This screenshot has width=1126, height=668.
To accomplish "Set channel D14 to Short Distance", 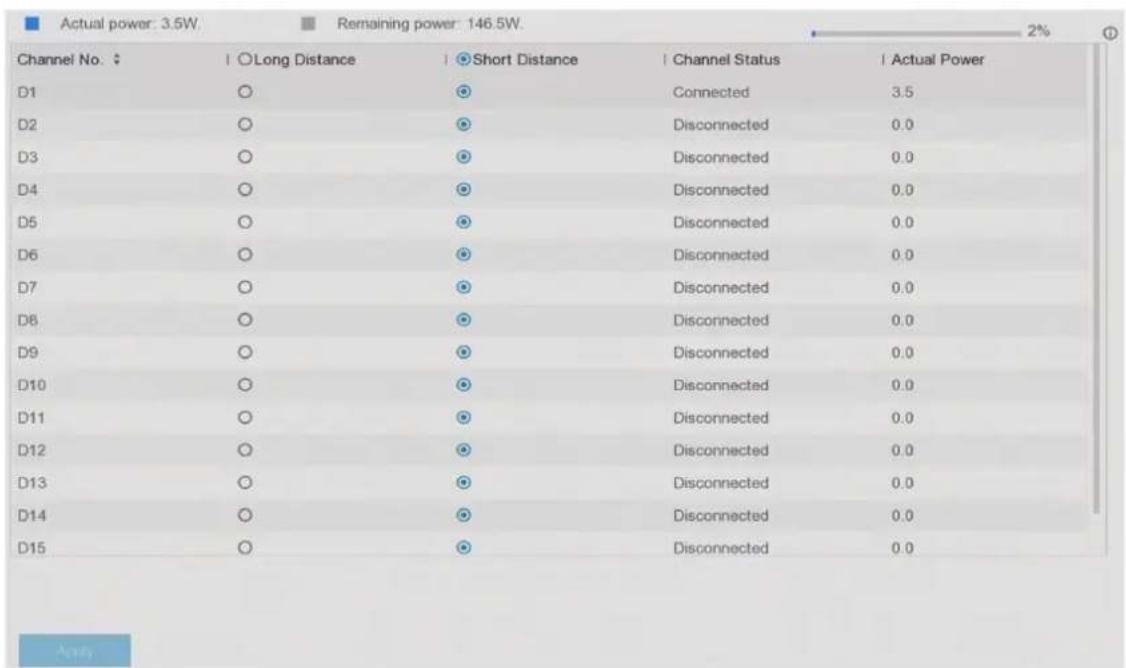I will click(464, 515).
